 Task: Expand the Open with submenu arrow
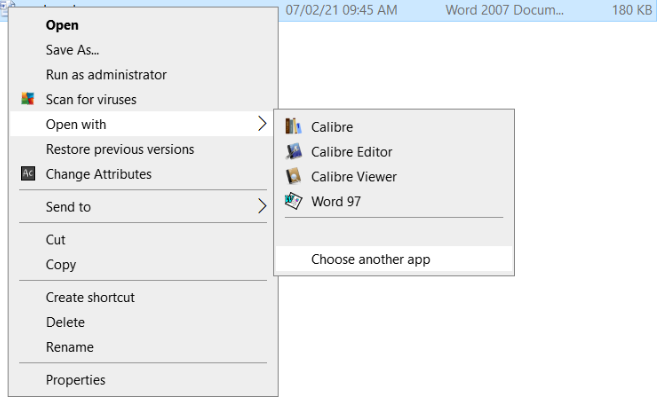pos(262,124)
